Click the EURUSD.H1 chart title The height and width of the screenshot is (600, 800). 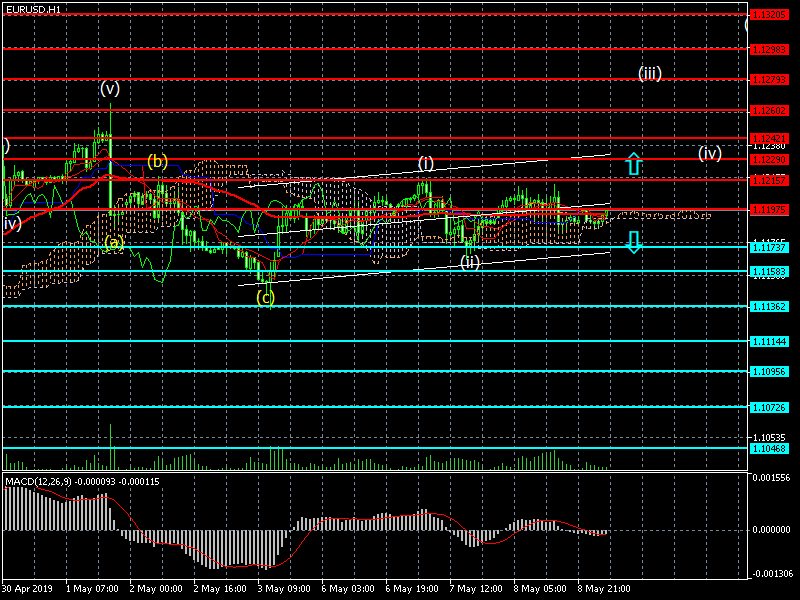coord(33,10)
